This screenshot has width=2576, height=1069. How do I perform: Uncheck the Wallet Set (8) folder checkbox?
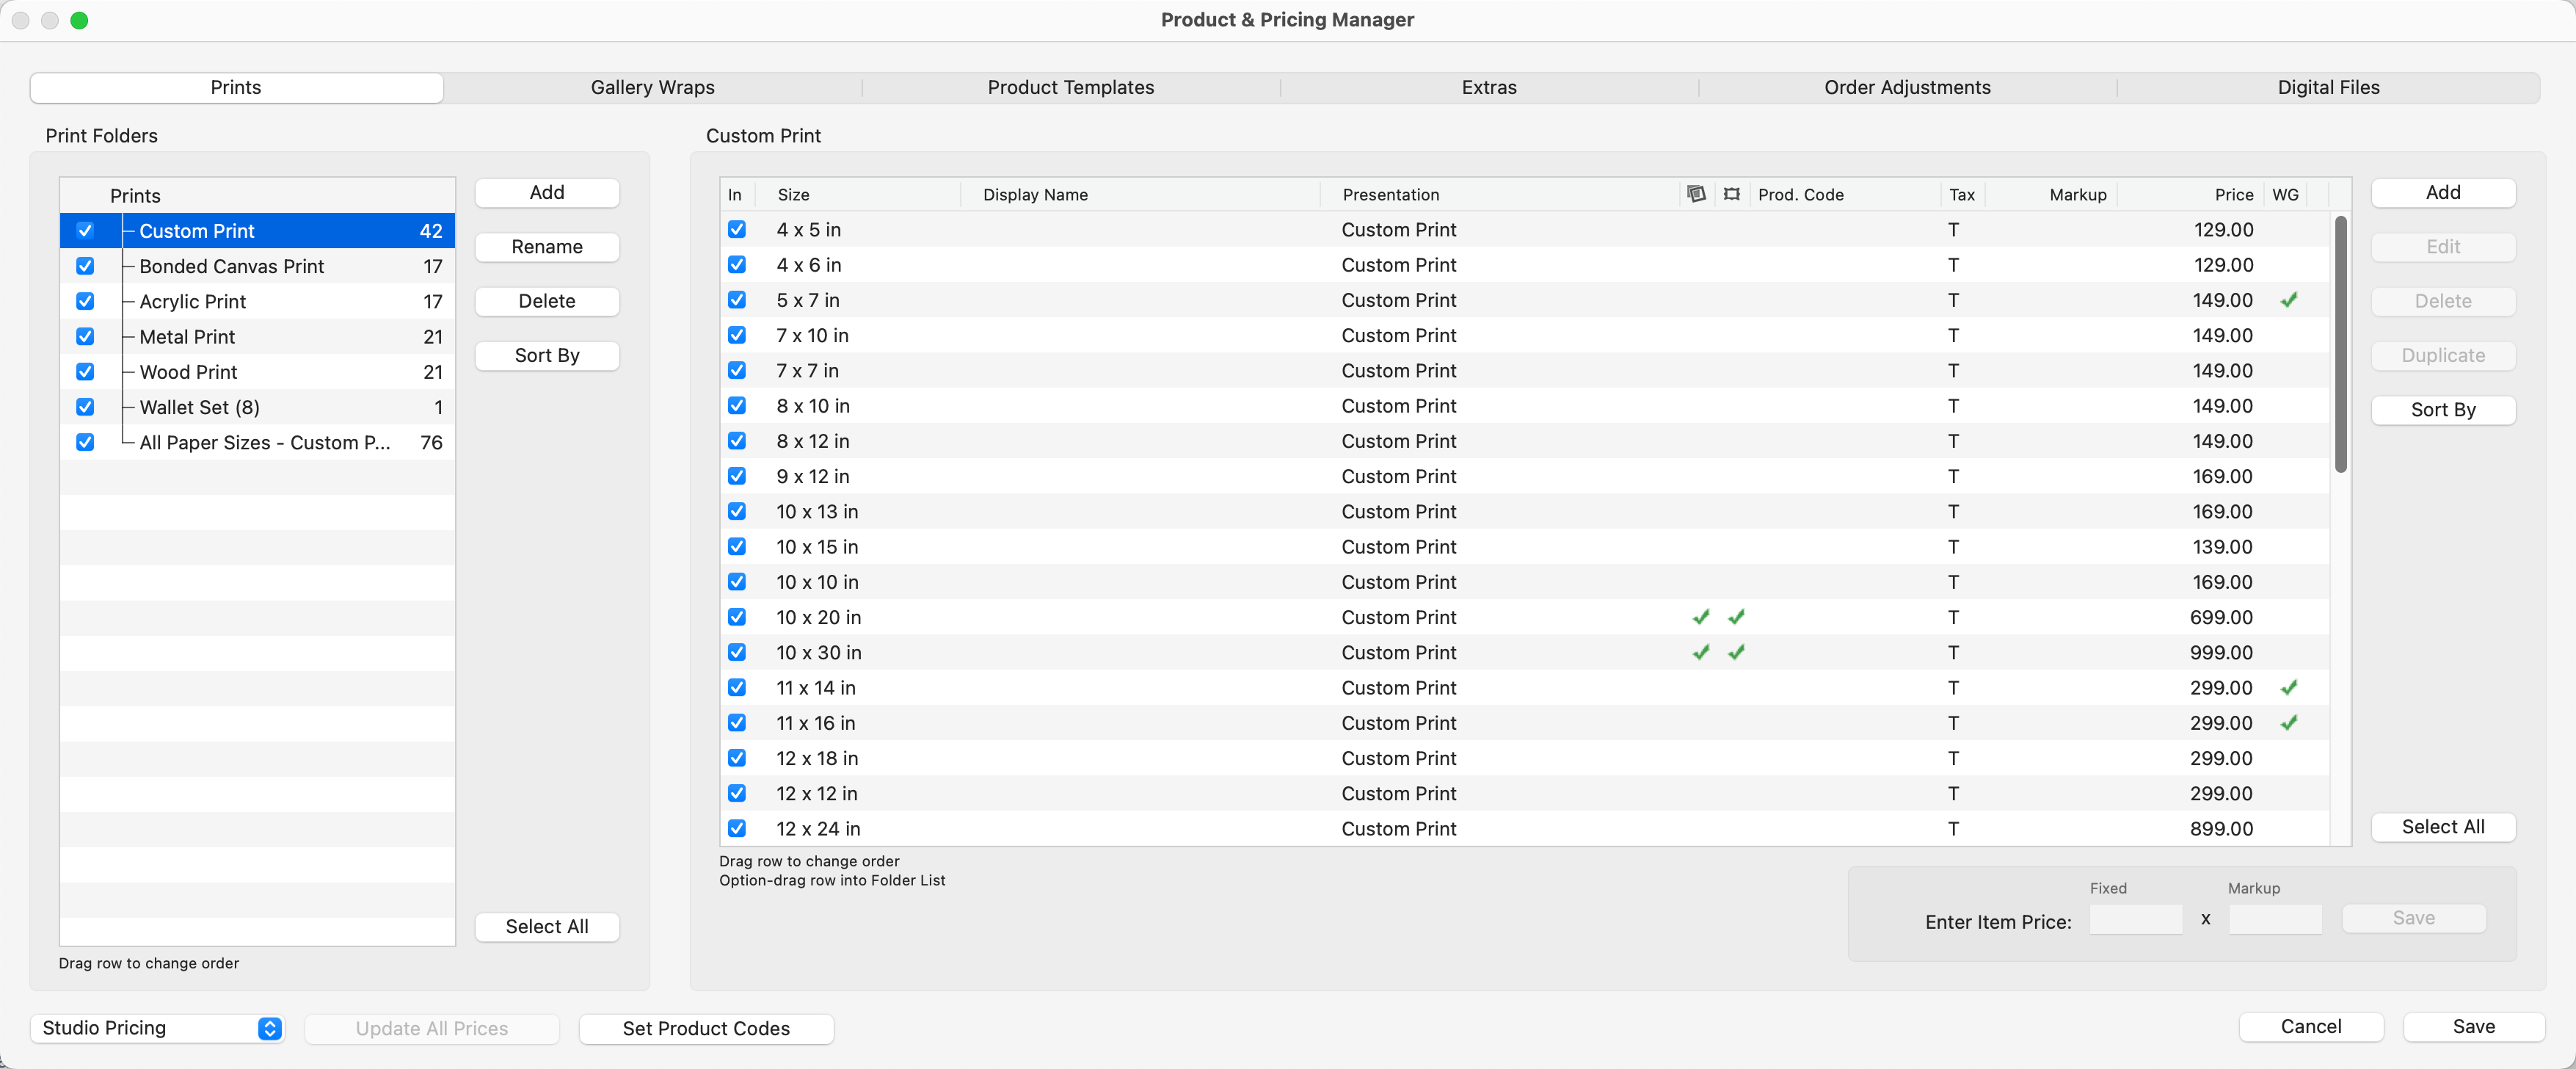click(85, 407)
